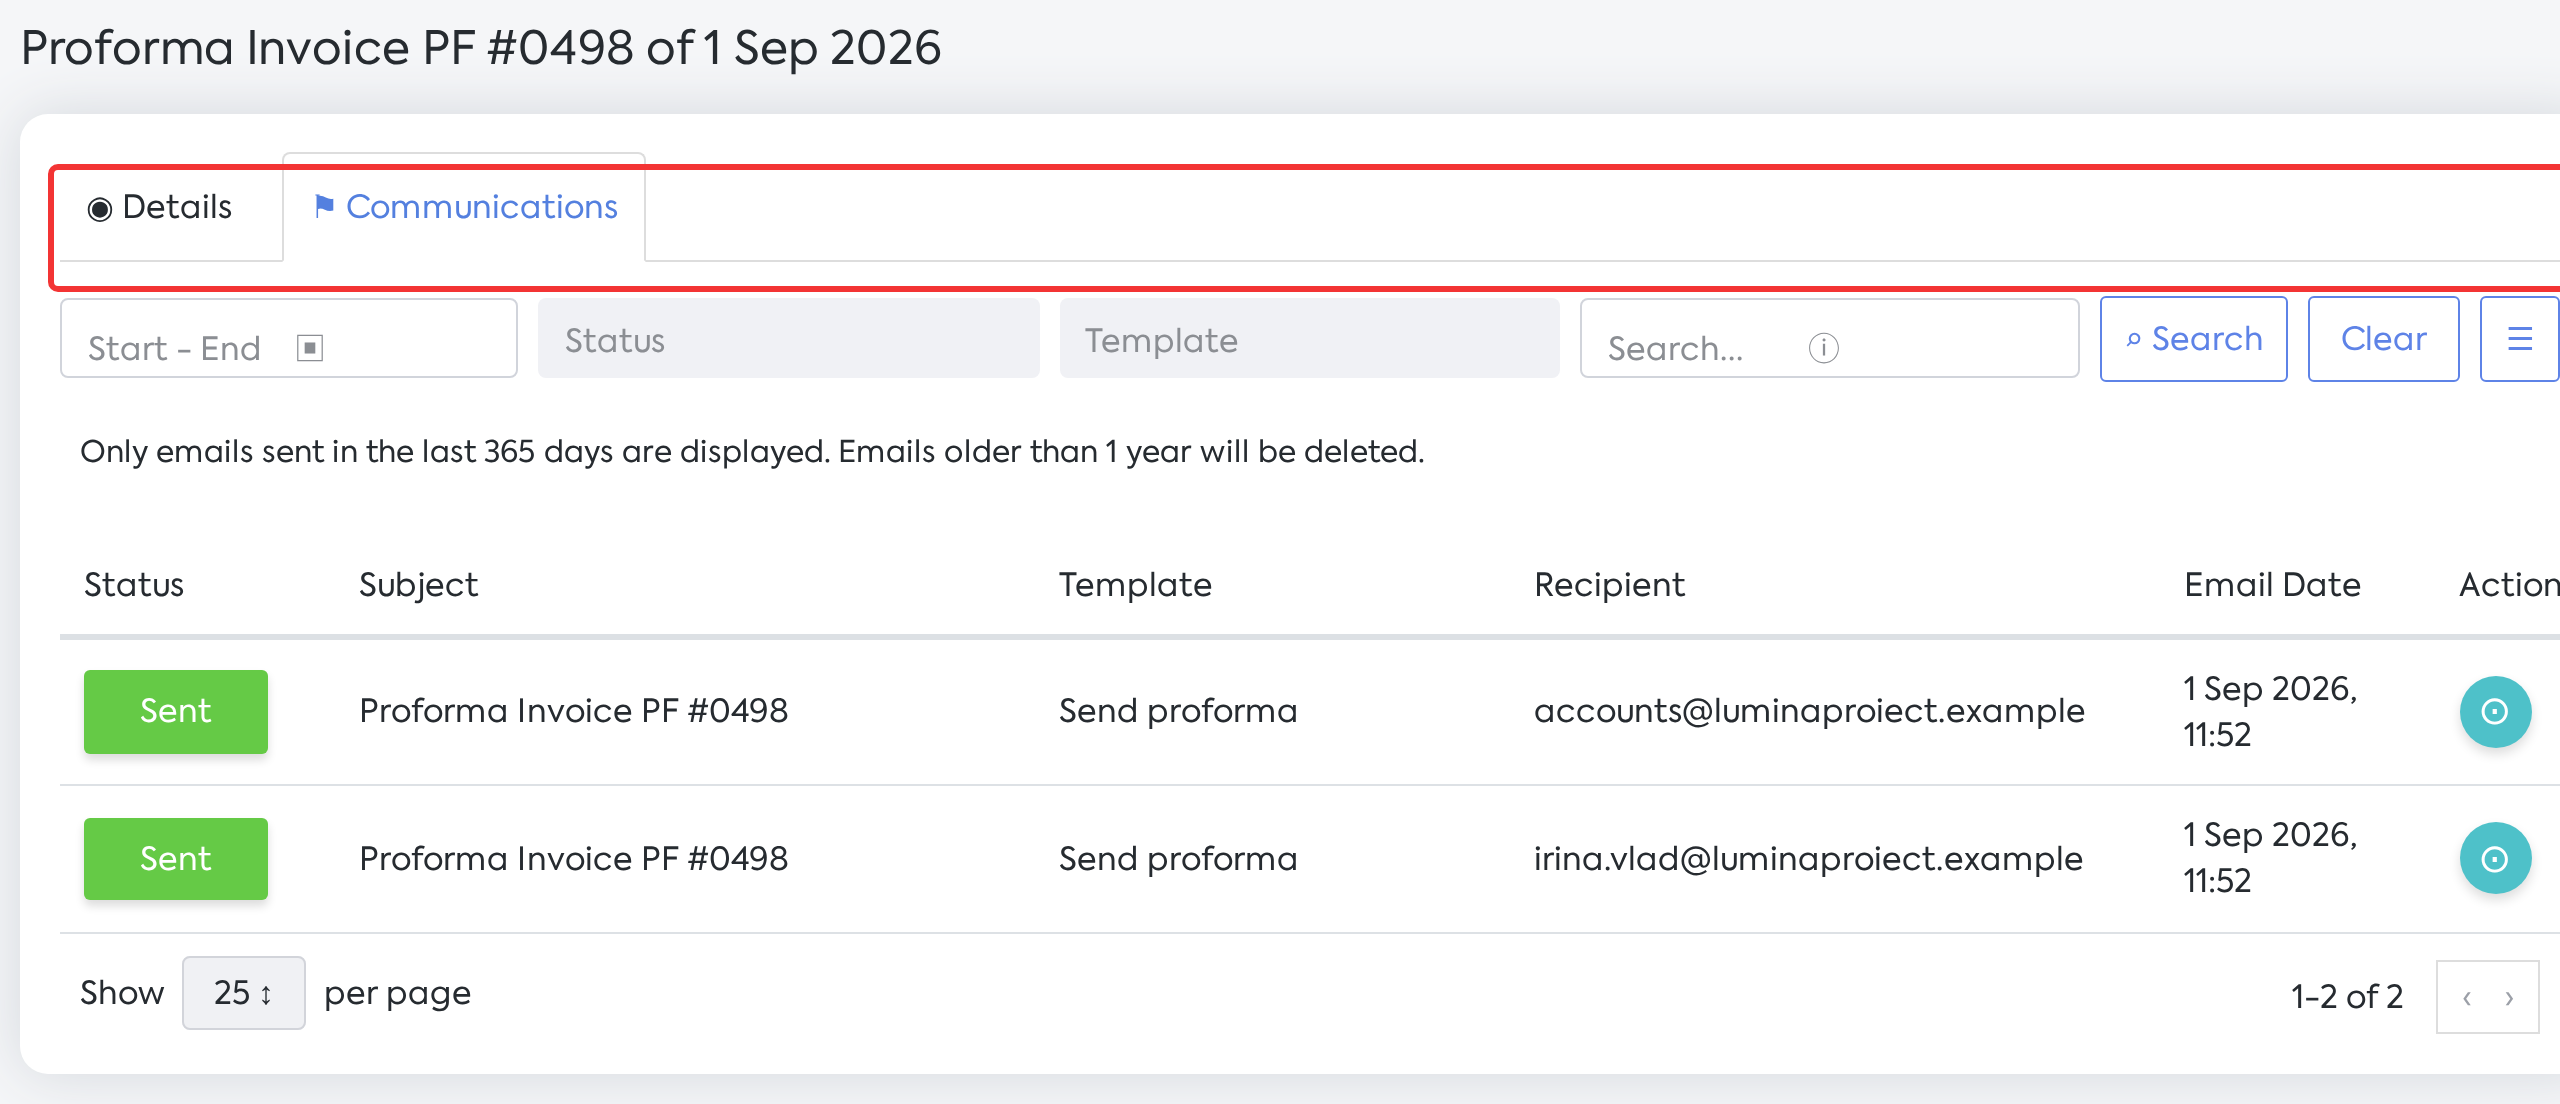This screenshot has height=1104, width=2560.
Task: Click subject in irina.vlad@luminaproiect.example row
Action: 573,859
